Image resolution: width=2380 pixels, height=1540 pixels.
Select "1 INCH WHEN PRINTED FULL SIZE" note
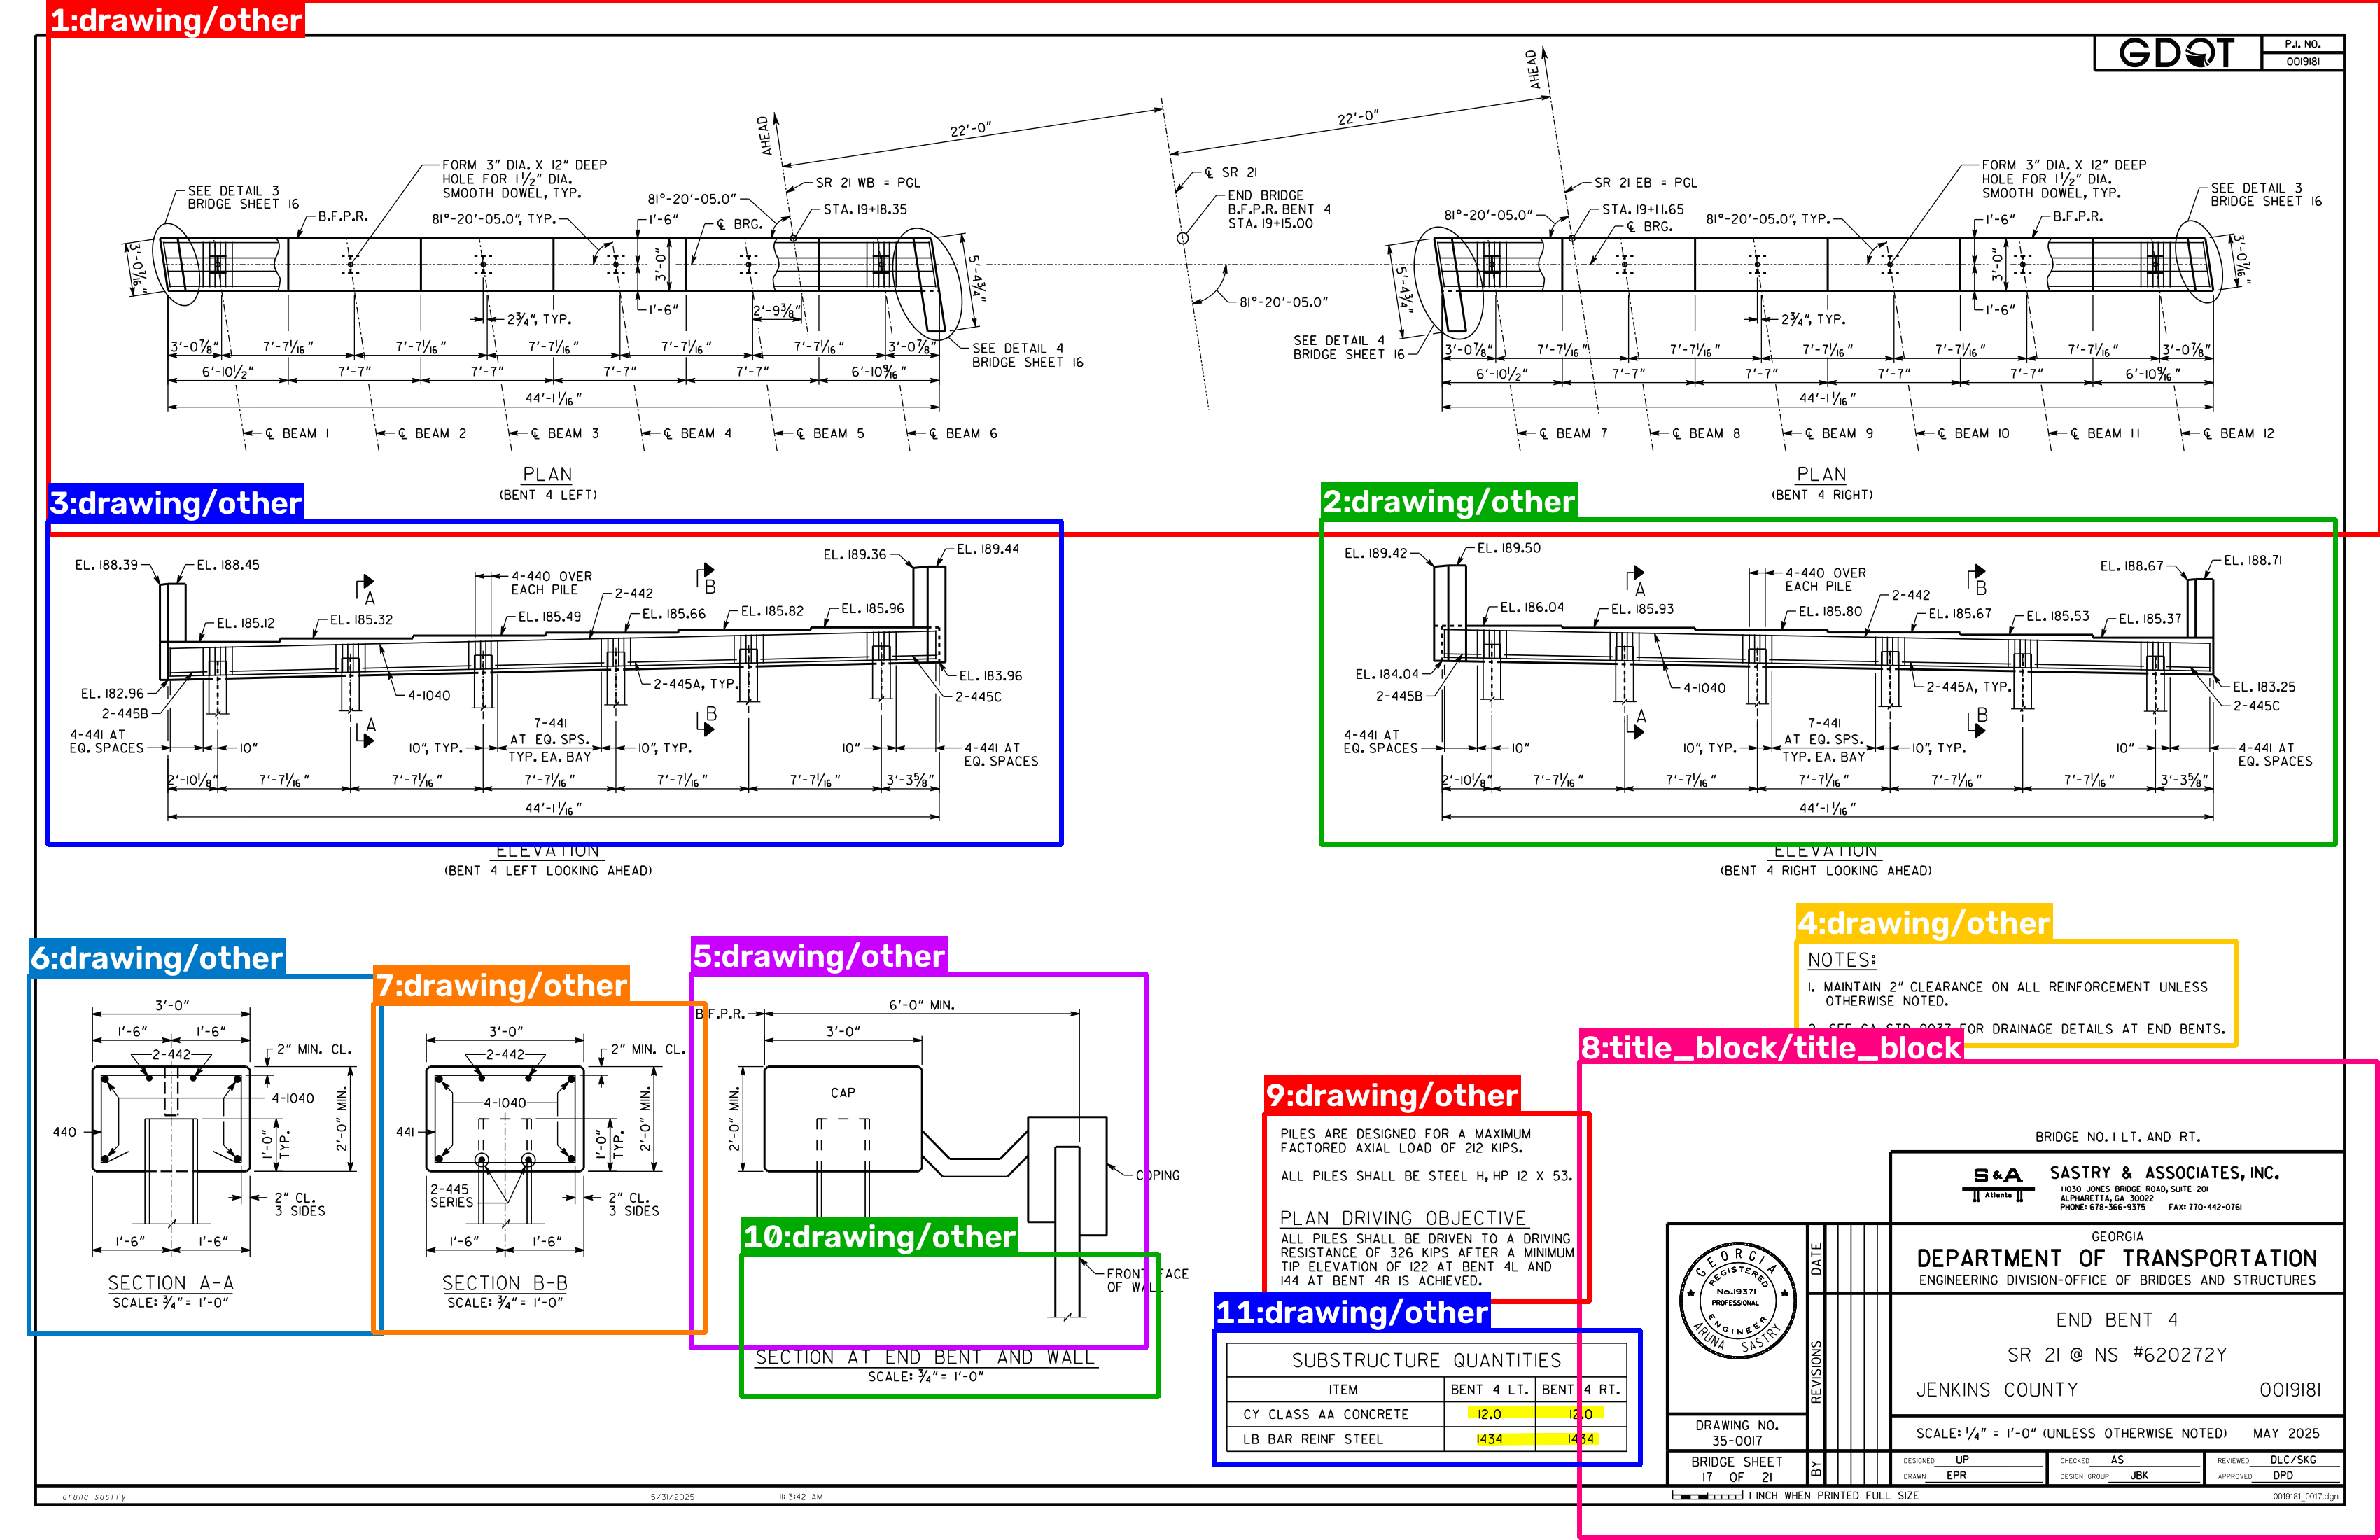(x=1833, y=1496)
